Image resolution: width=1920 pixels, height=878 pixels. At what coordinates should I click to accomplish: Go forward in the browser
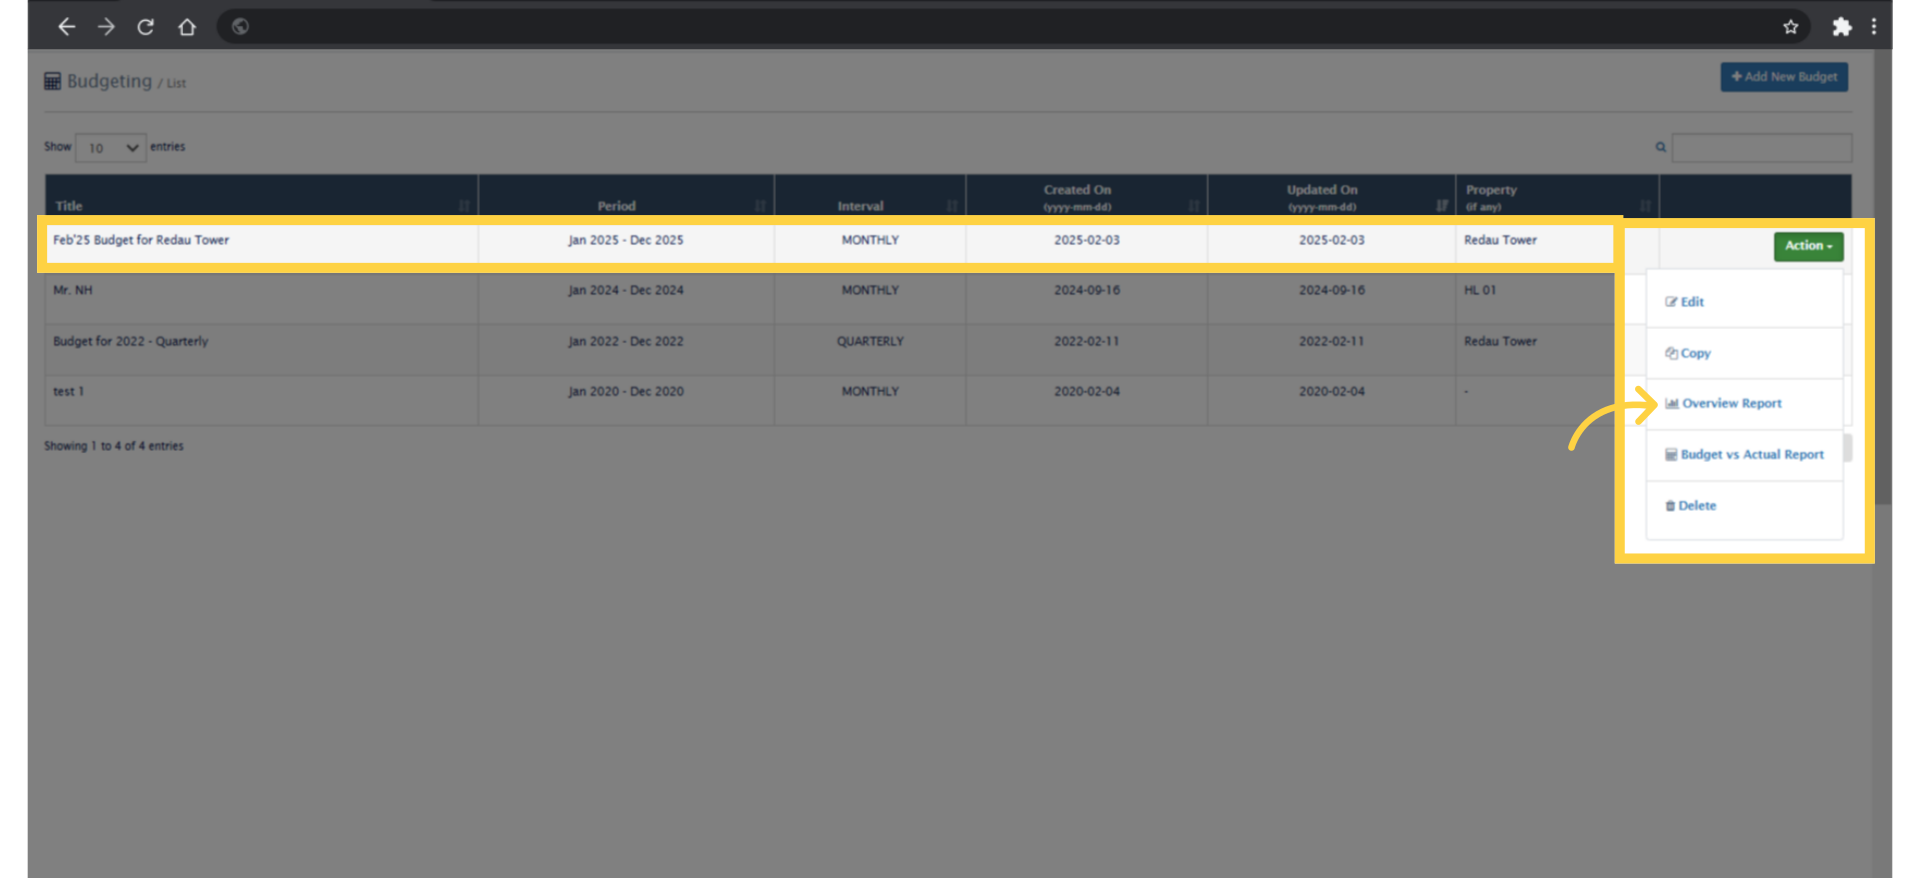(106, 27)
